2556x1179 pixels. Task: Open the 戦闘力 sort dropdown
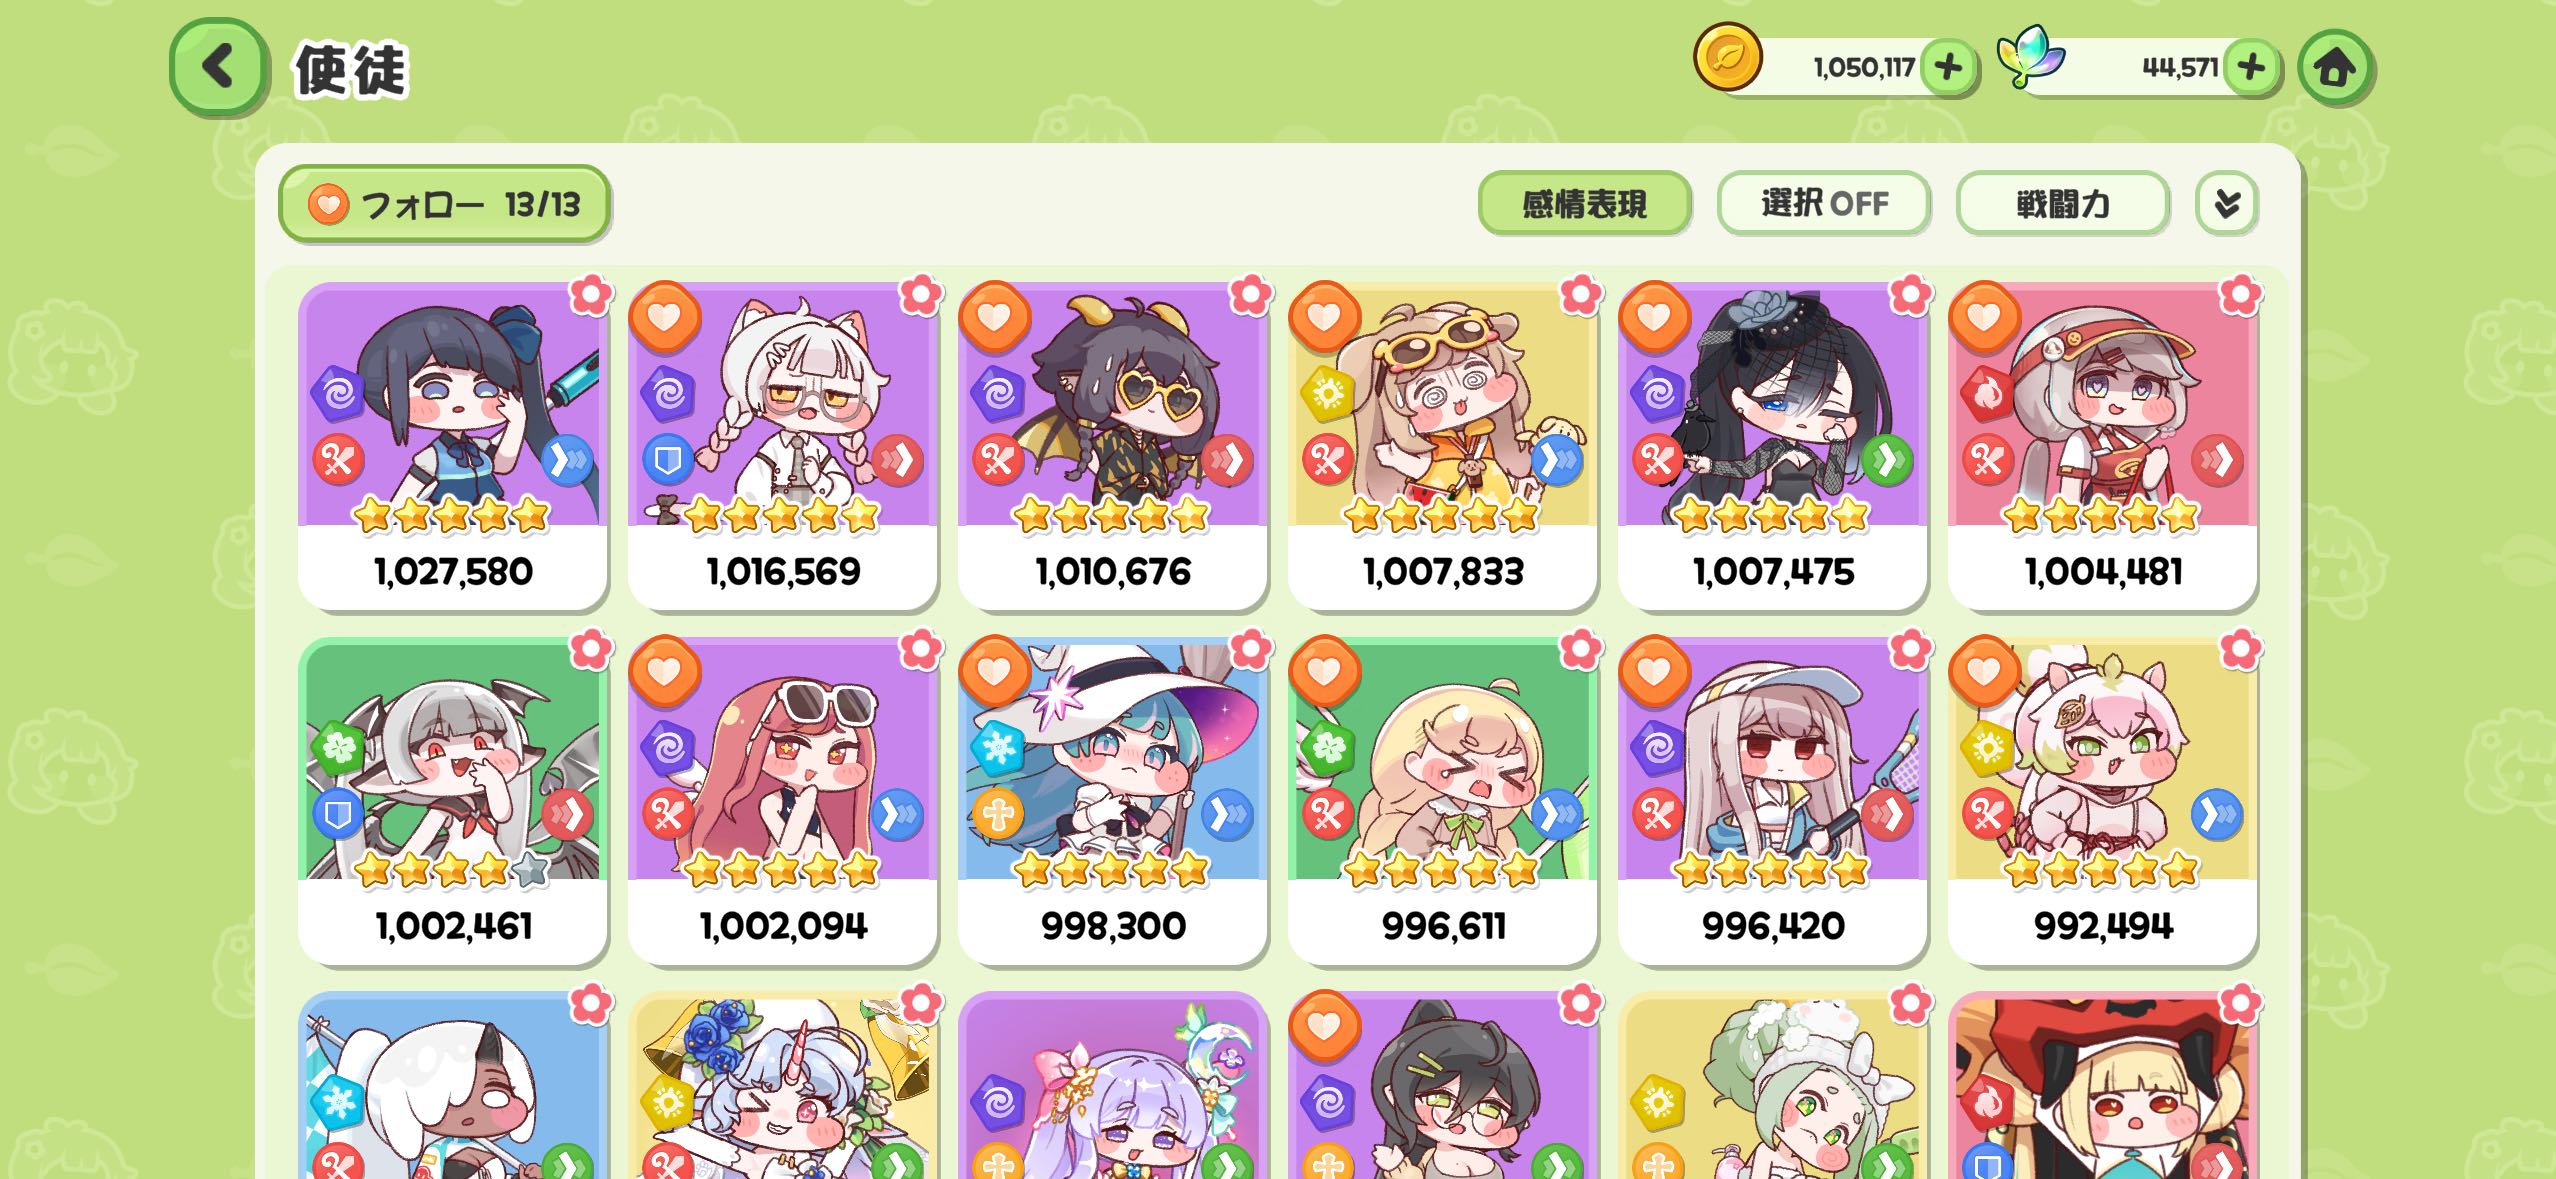point(2063,204)
